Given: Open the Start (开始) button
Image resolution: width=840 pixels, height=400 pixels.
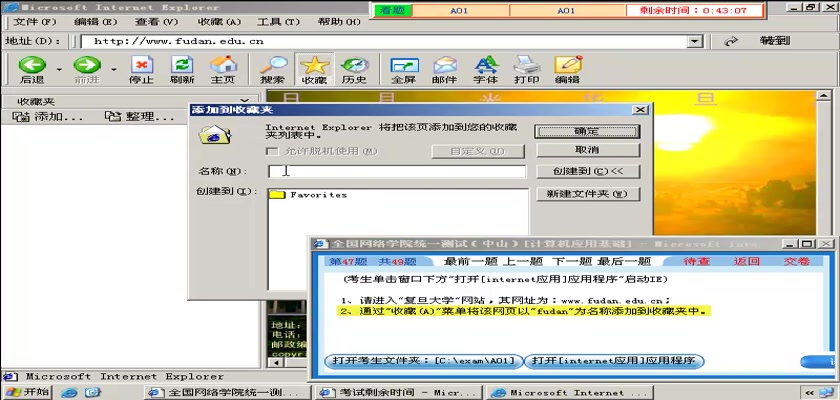Looking at the screenshot, I should [x=27, y=392].
